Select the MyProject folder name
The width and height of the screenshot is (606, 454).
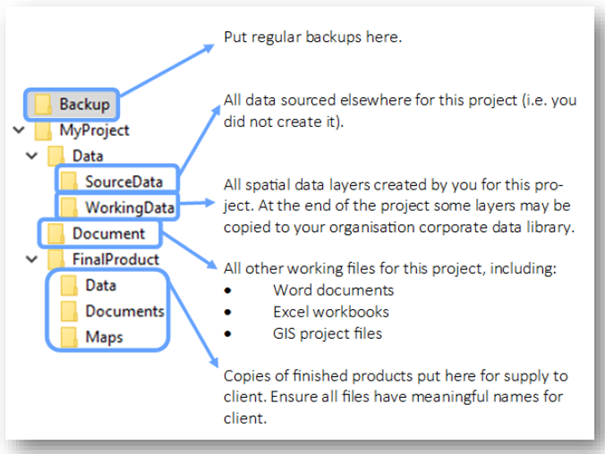[94, 130]
